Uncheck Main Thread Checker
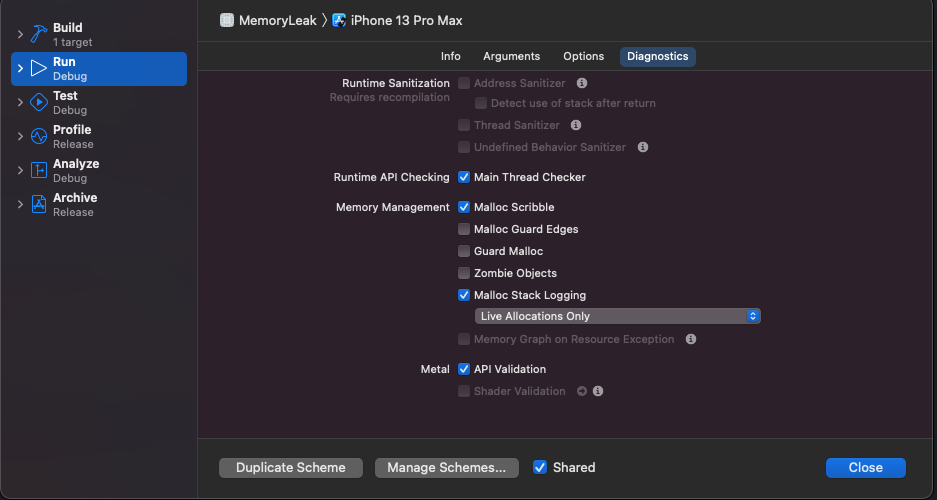The image size is (937, 500). click(x=464, y=177)
